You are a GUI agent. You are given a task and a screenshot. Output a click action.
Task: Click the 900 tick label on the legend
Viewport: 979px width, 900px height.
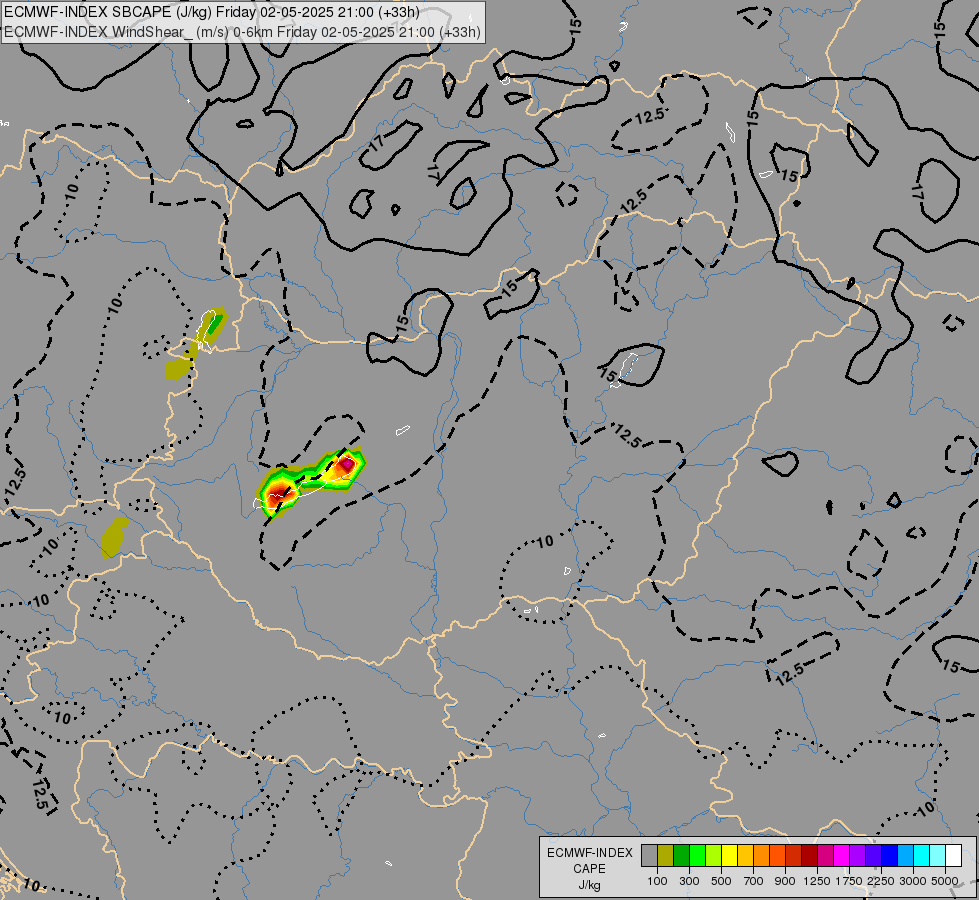pyautogui.click(x=785, y=881)
